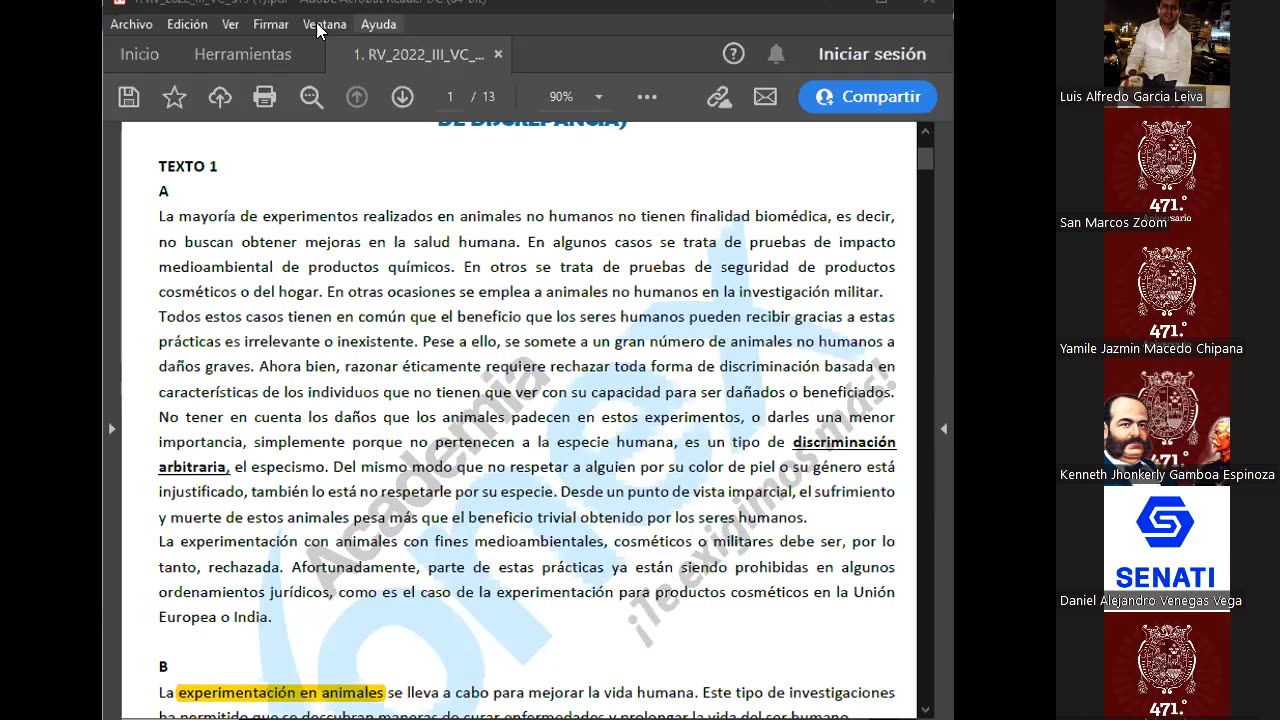Click the scroll down arrow of document scrollbar
The height and width of the screenshot is (720, 1280).
coord(926,709)
